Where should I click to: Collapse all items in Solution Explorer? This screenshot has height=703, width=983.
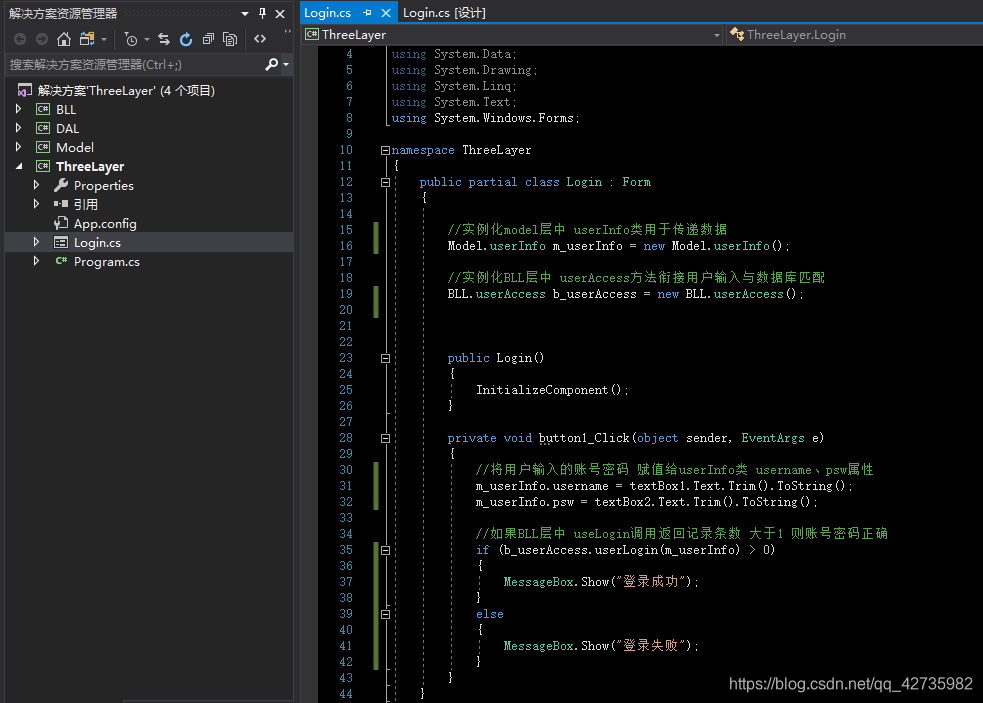(x=208, y=40)
